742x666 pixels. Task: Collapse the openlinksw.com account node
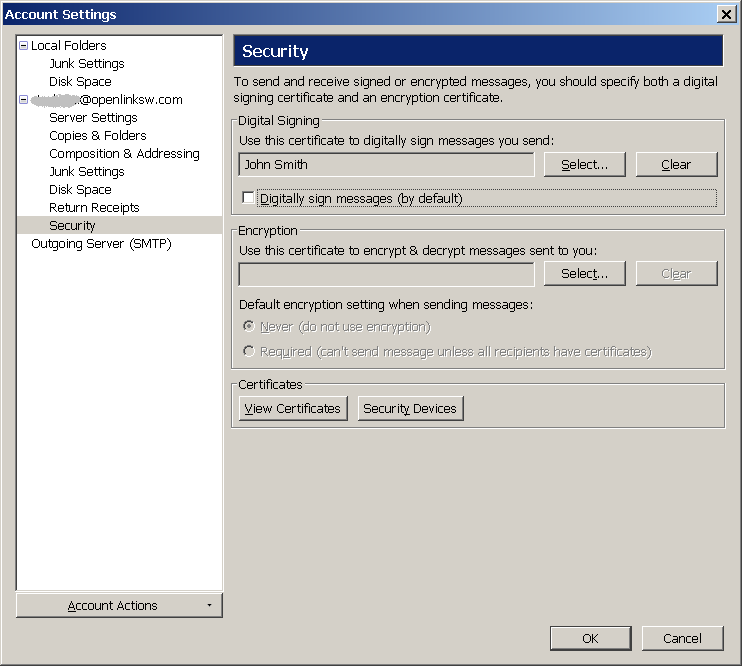(x=23, y=100)
